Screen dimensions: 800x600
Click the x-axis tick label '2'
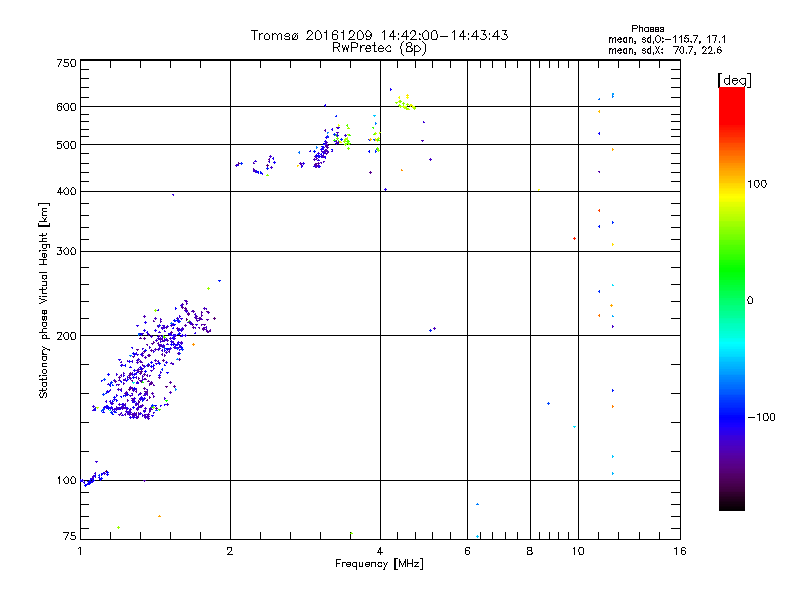(230, 551)
